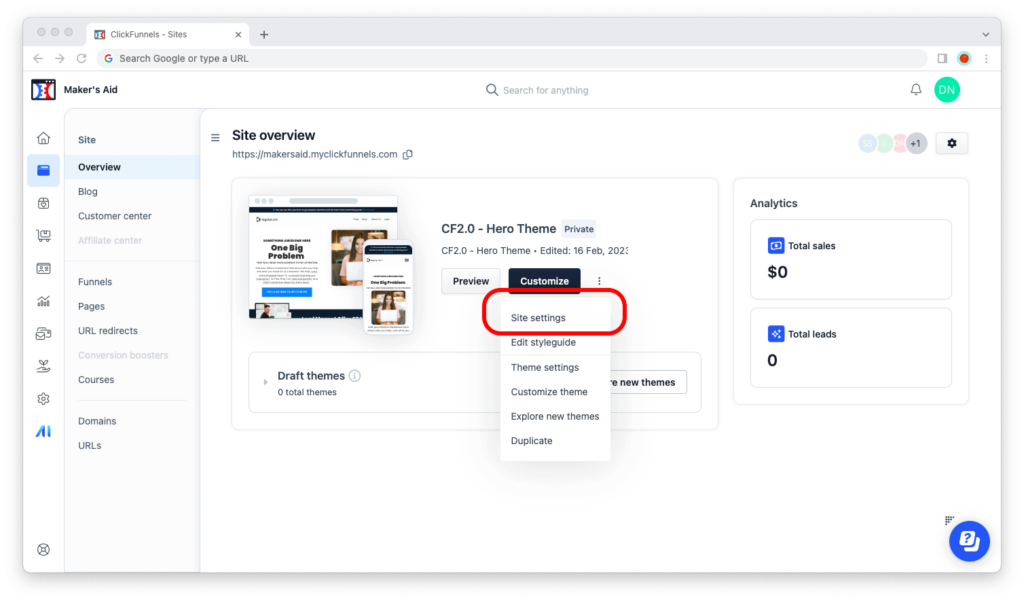The height and width of the screenshot is (601, 1024).
Task: Open the Home icon in left rail
Action: 44,138
